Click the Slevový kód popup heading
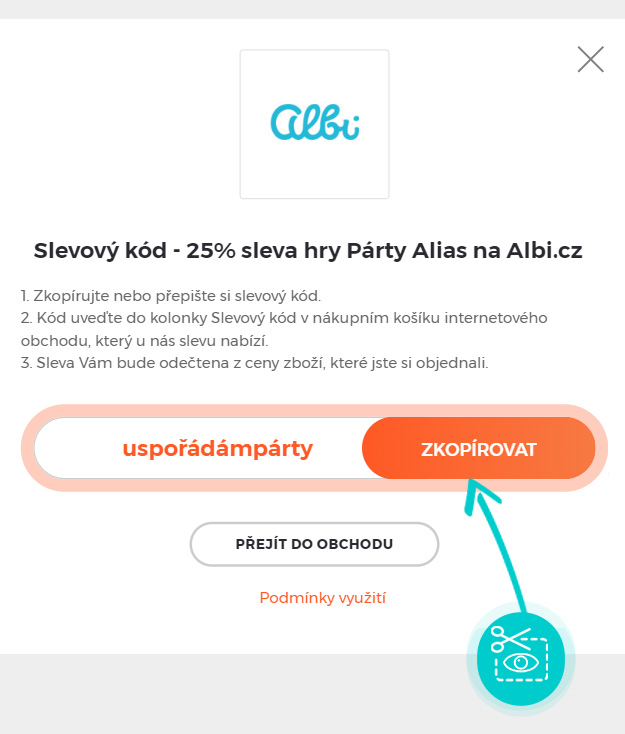The image size is (625, 734). [x=308, y=250]
